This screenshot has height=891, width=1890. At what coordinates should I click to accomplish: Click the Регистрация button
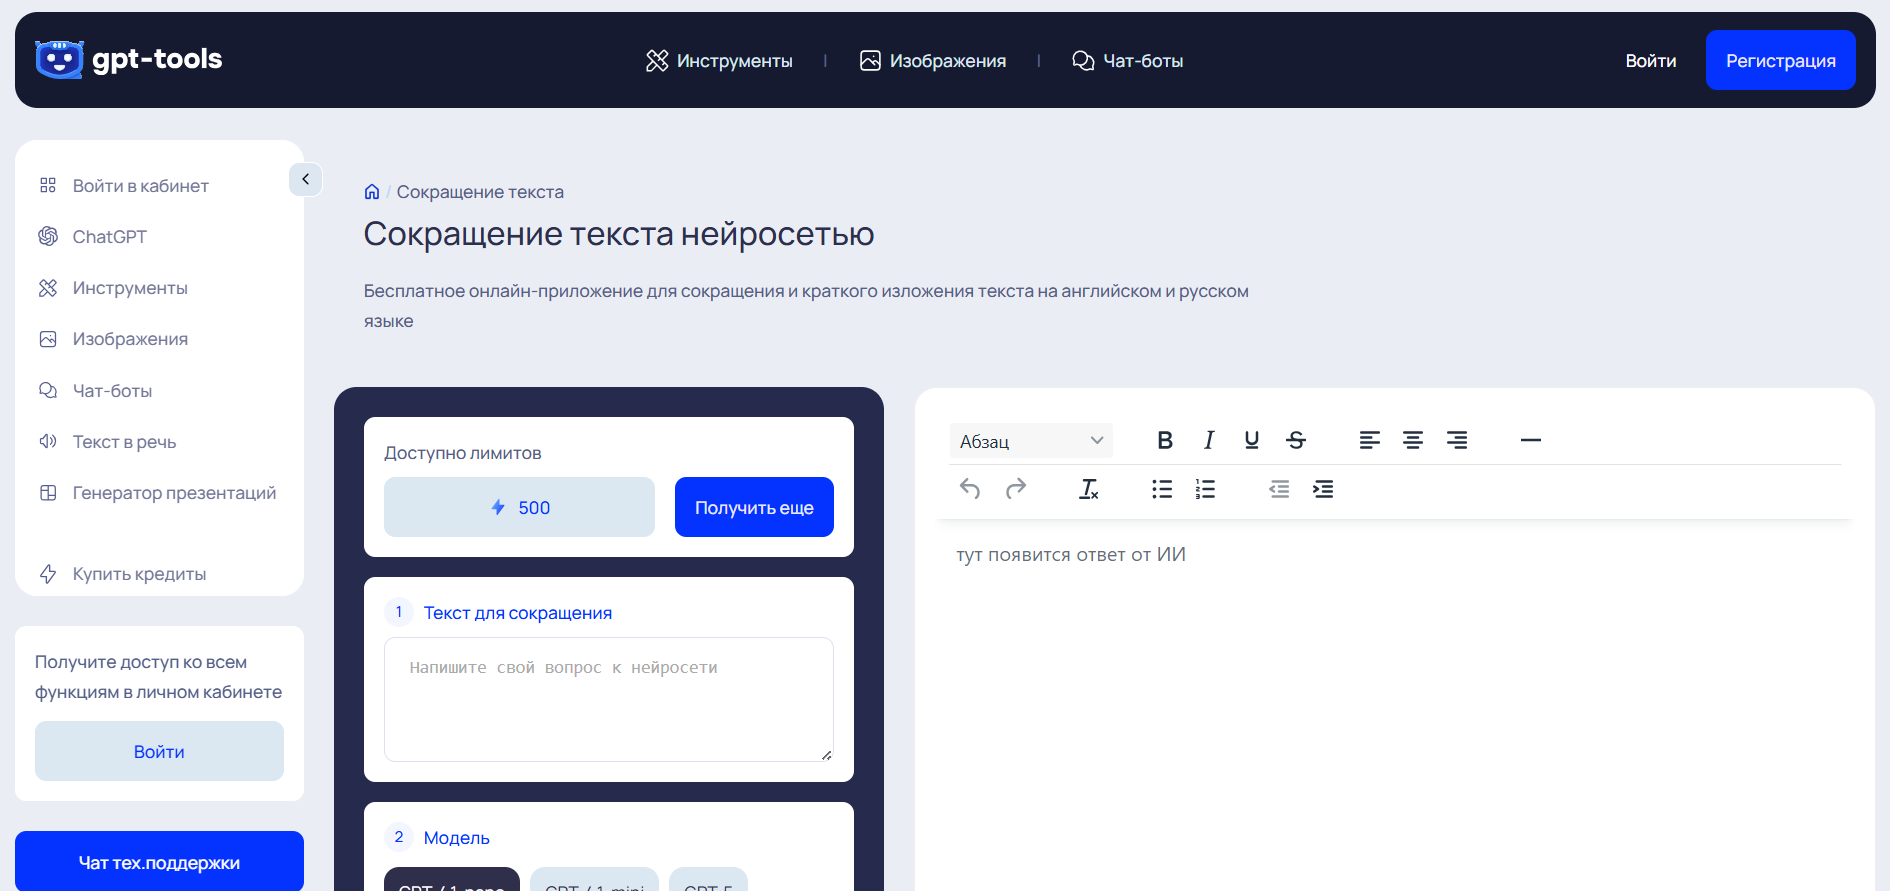tap(1780, 61)
